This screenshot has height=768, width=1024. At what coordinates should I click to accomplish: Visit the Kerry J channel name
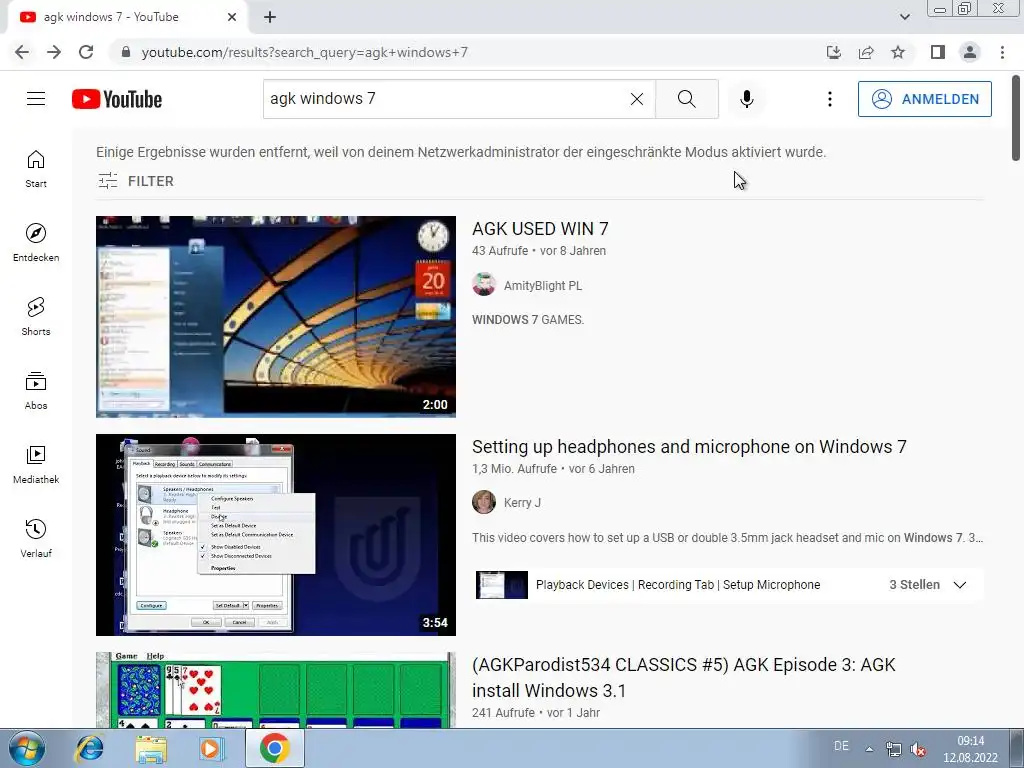tap(522, 502)
